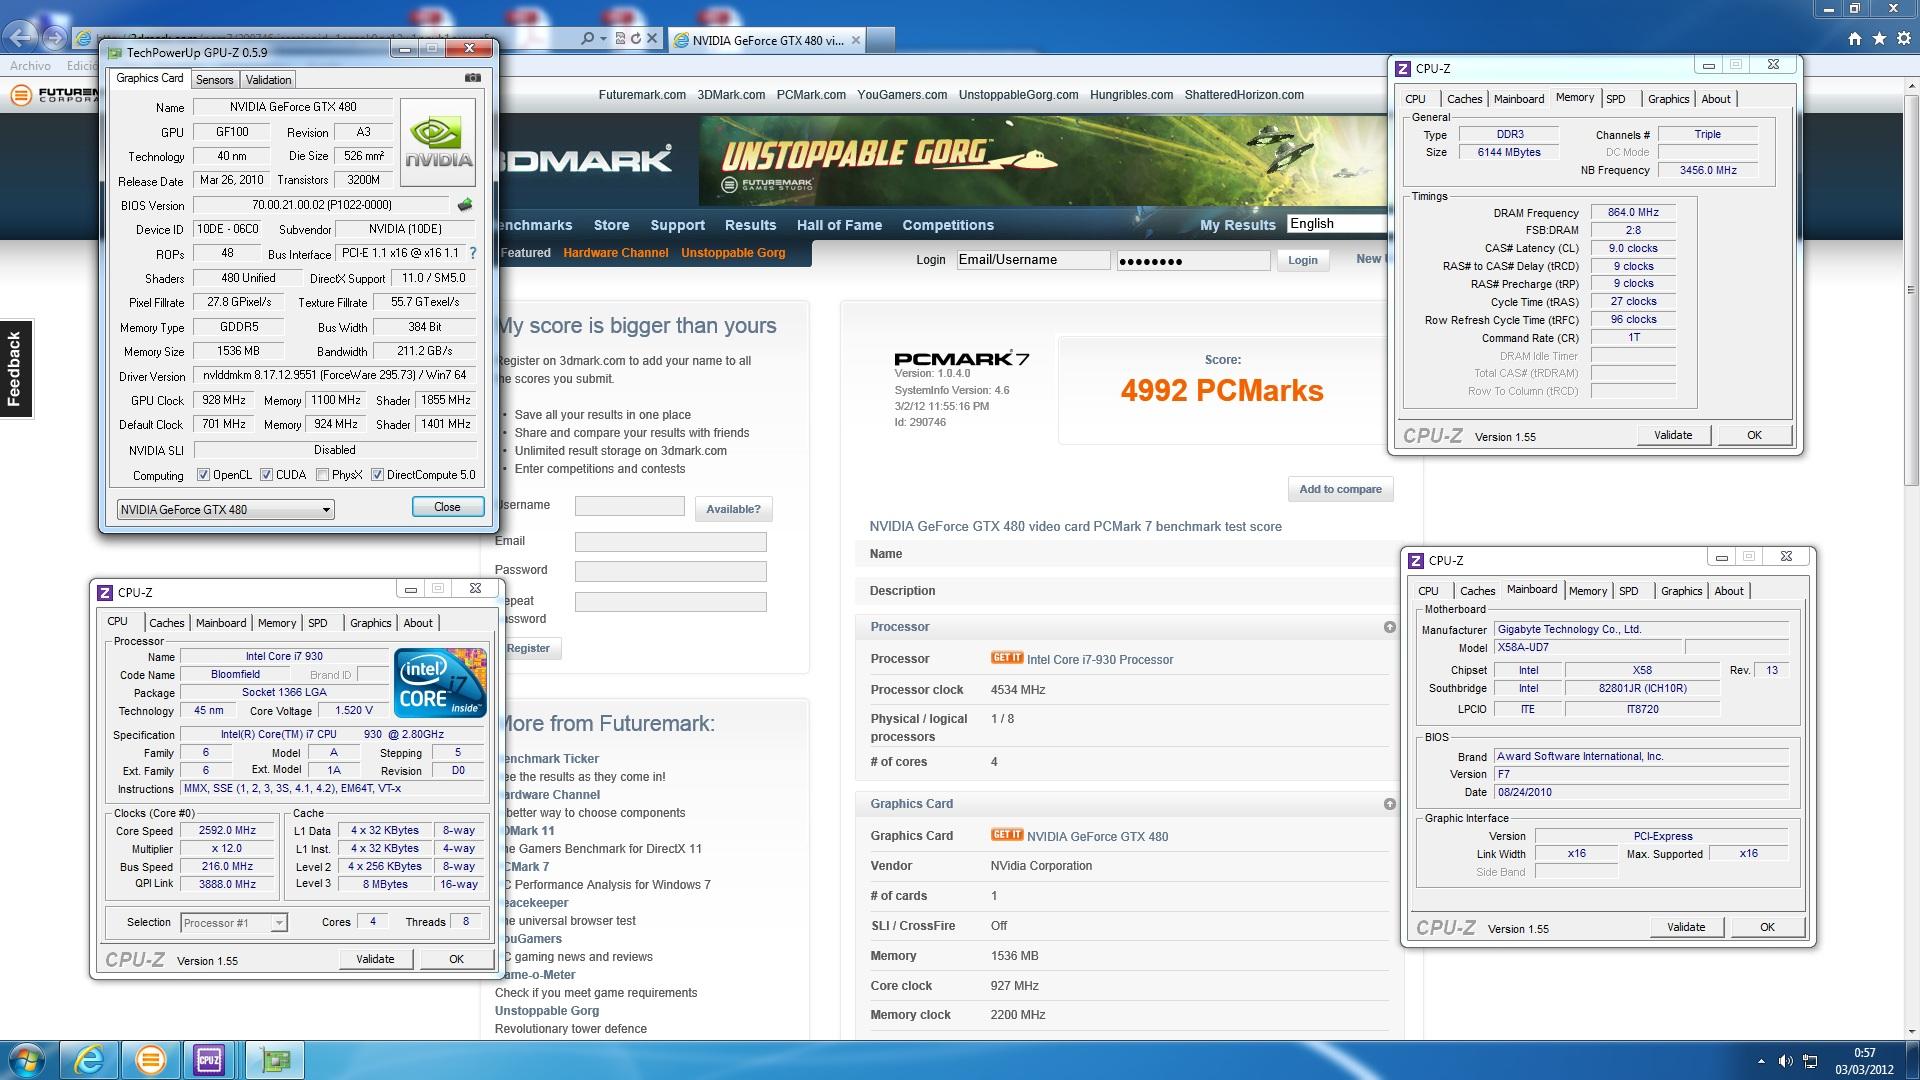Screen dimensions: 1920x1080
Task: Open the Competitions site menu
Action: [948, 225]
